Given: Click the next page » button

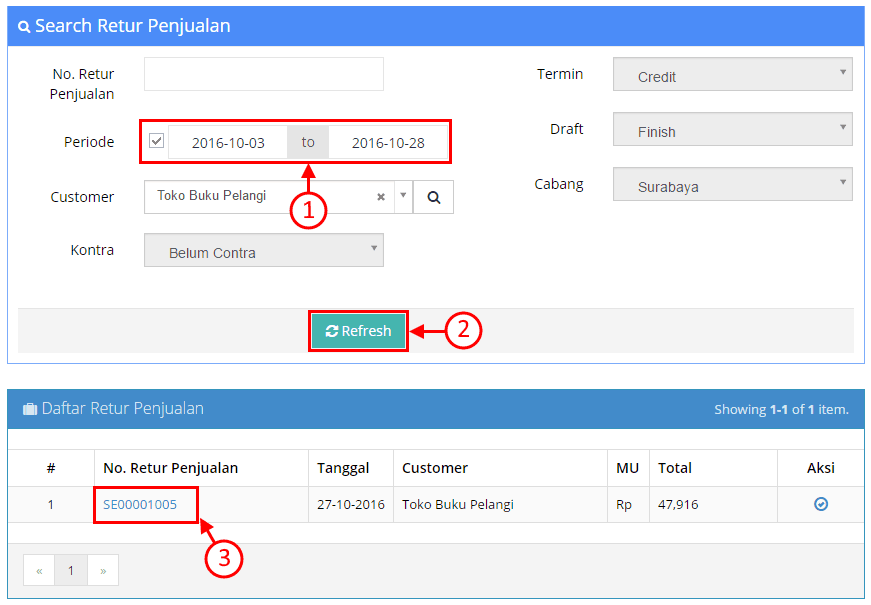Looking at the screenshot, I should 103,570.
